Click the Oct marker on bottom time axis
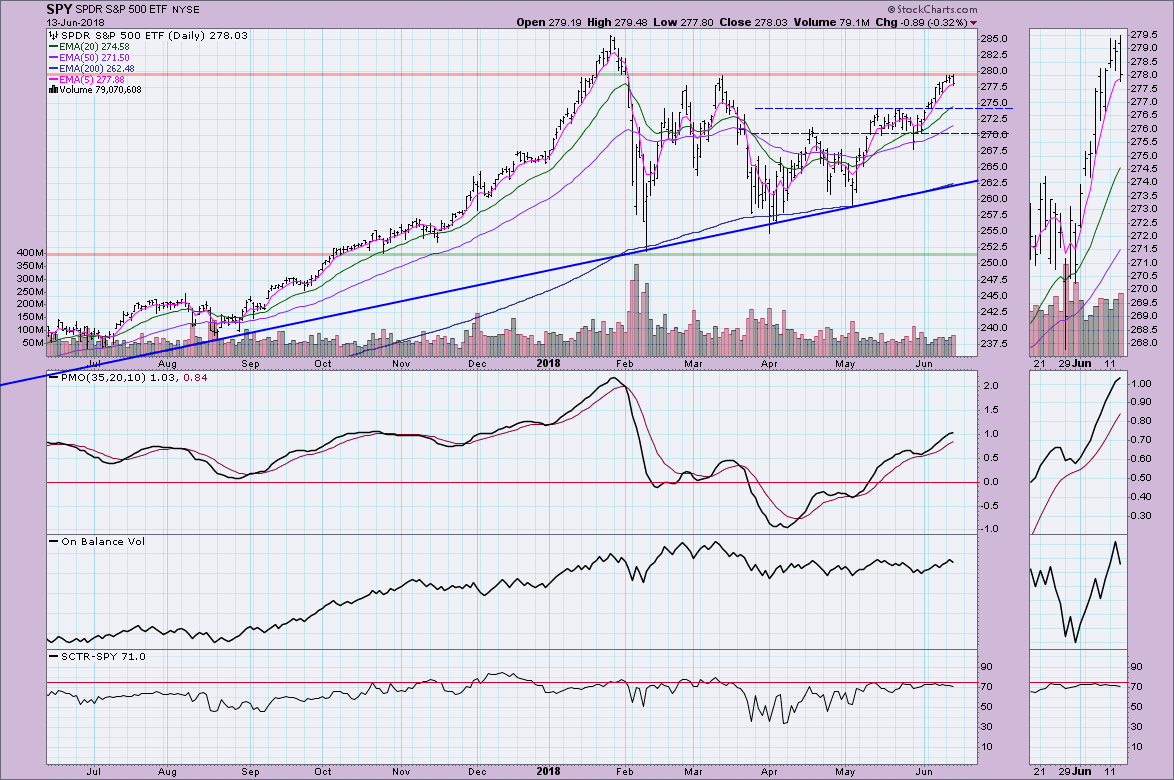The image size is (1174, 780). 322,771
